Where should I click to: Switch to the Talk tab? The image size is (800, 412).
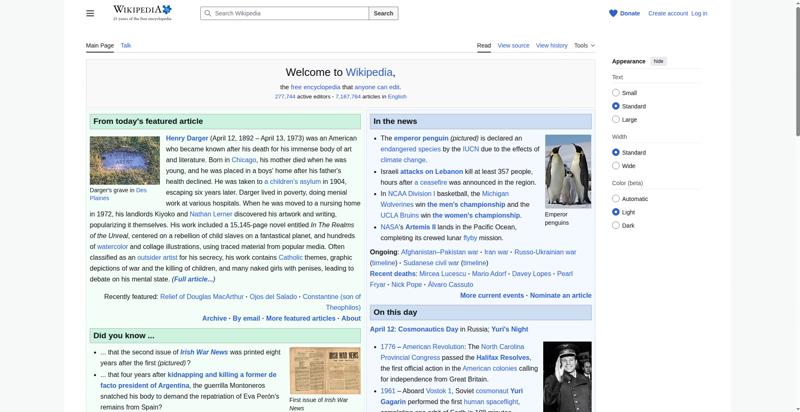[126, 45]
